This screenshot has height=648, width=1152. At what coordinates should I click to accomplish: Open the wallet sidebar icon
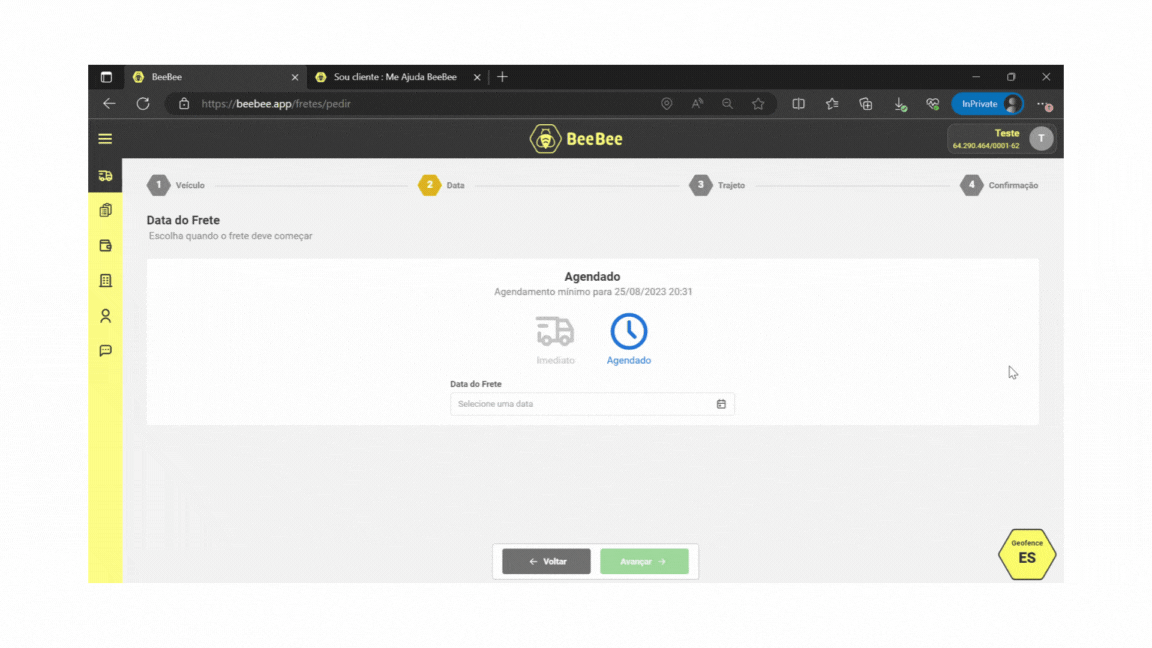106,245
